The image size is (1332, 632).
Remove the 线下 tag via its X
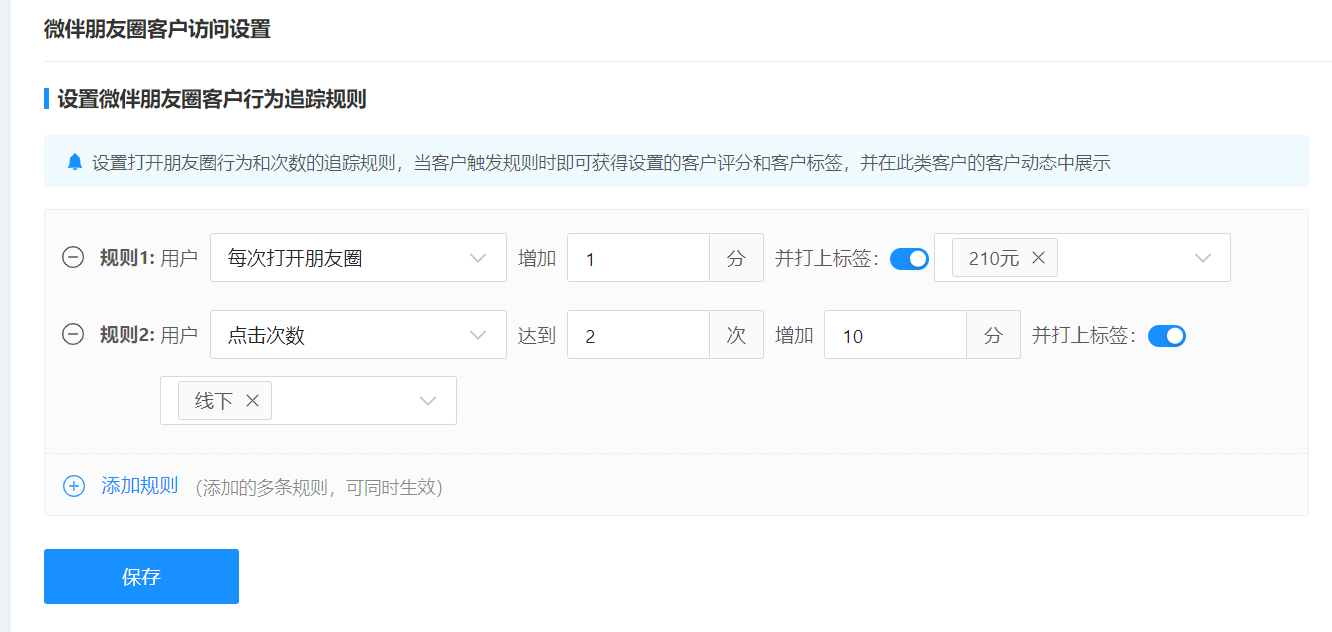coord(252,401)
